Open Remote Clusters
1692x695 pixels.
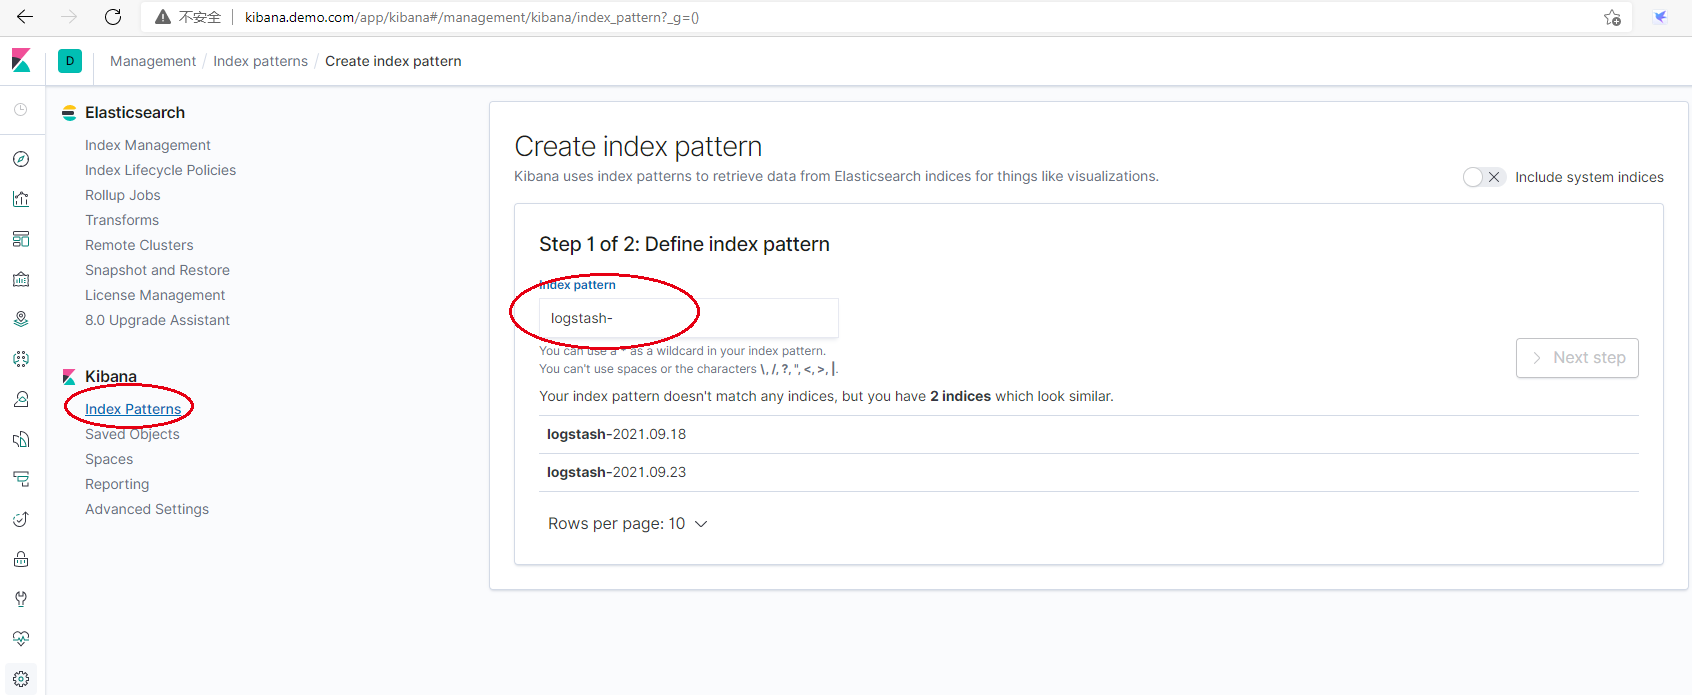139,245
